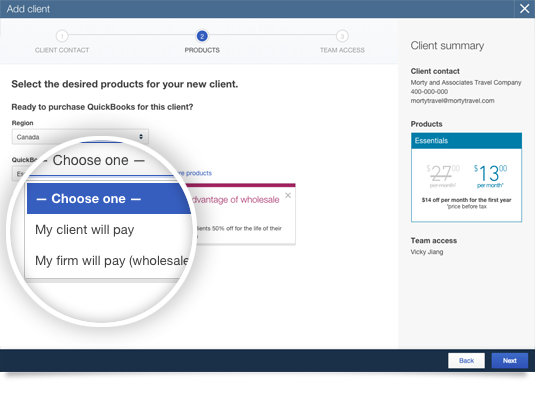535x396 pixels.
Task: Click the Next button
Action: (x=509, y=361)
